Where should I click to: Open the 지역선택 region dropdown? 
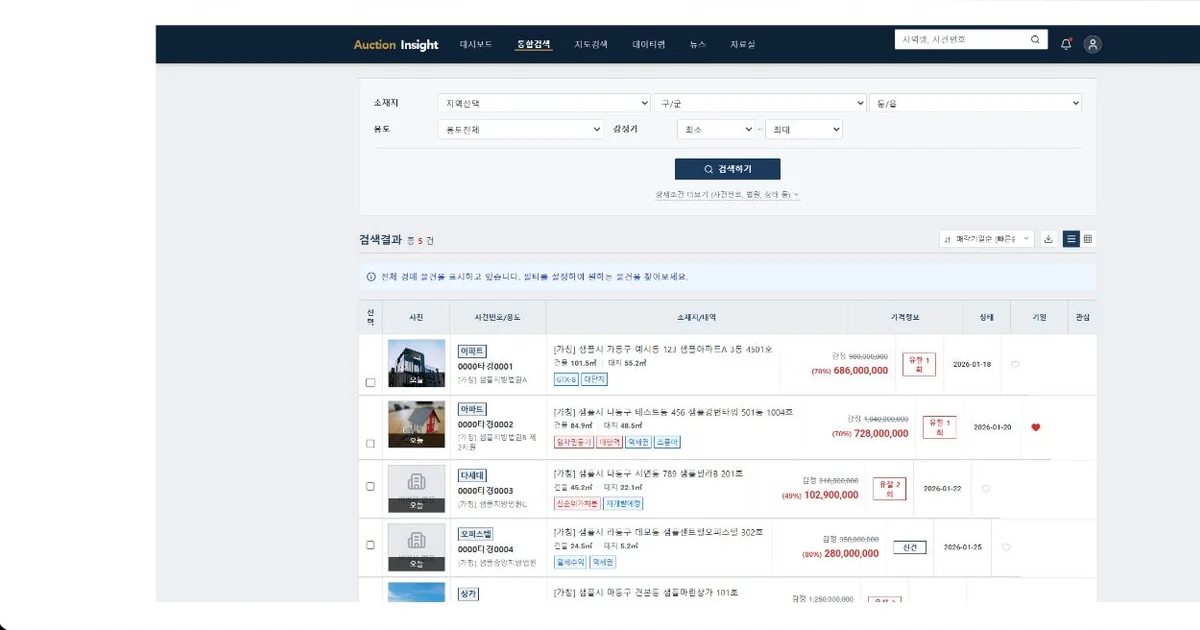point(544,103)
